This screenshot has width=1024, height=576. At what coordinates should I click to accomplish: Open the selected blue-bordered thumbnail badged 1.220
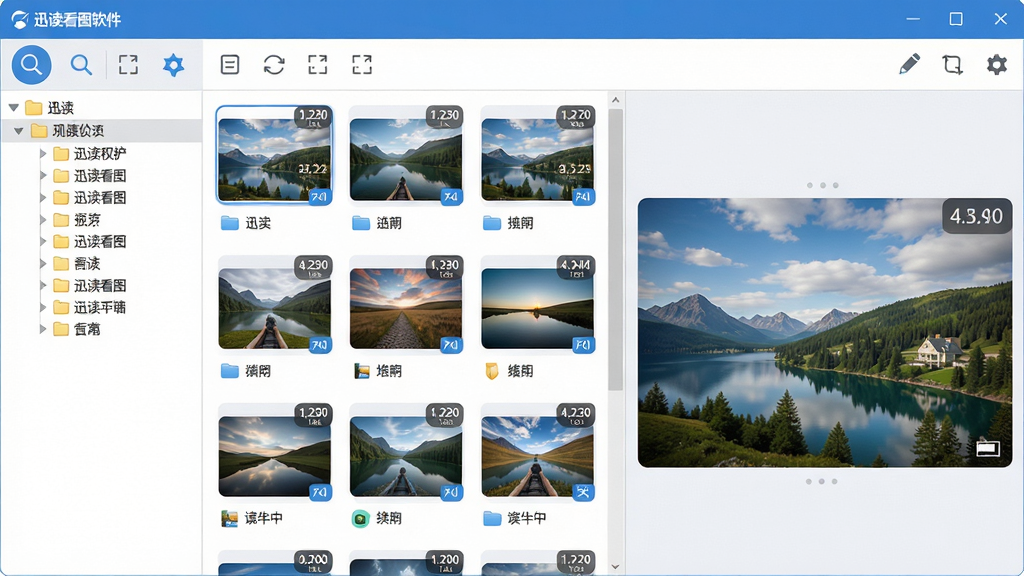(x=274, y=155)
